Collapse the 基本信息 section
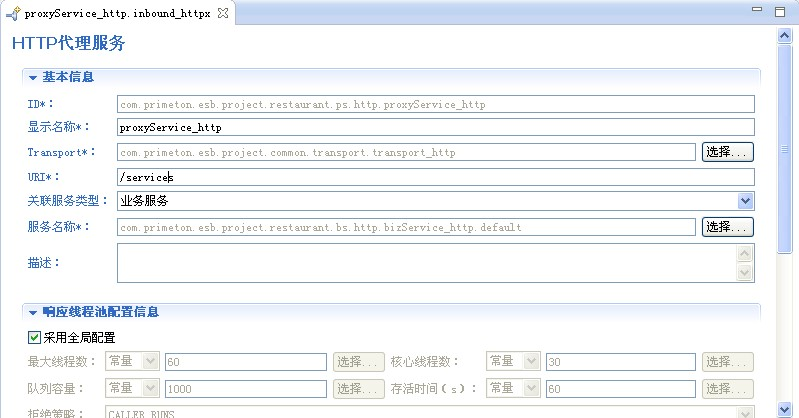The width and height of the screenshot is (799, 418). pyautogui.click(x=33, y=77)
